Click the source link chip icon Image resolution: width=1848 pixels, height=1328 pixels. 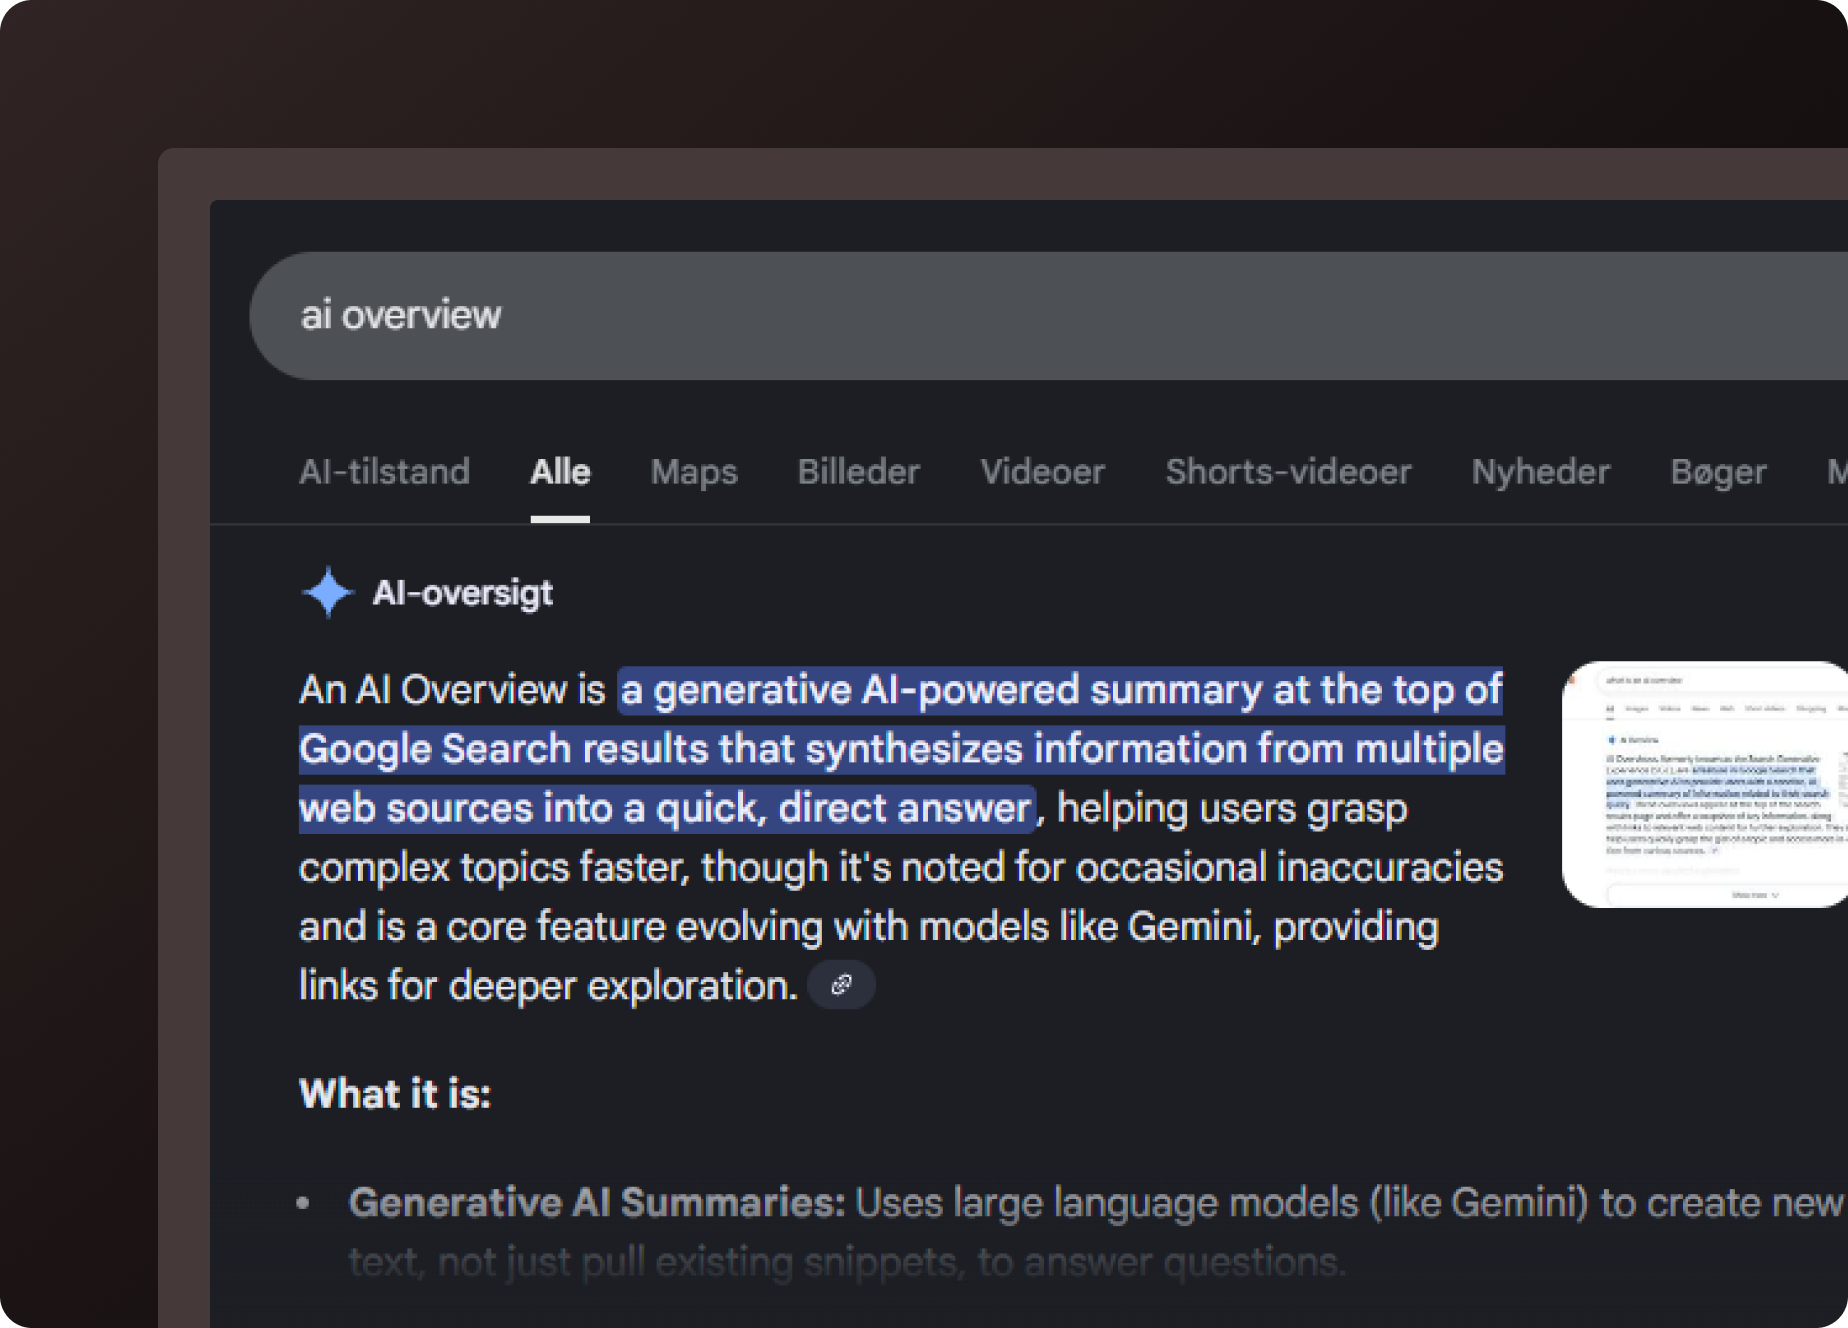[841, 986]
